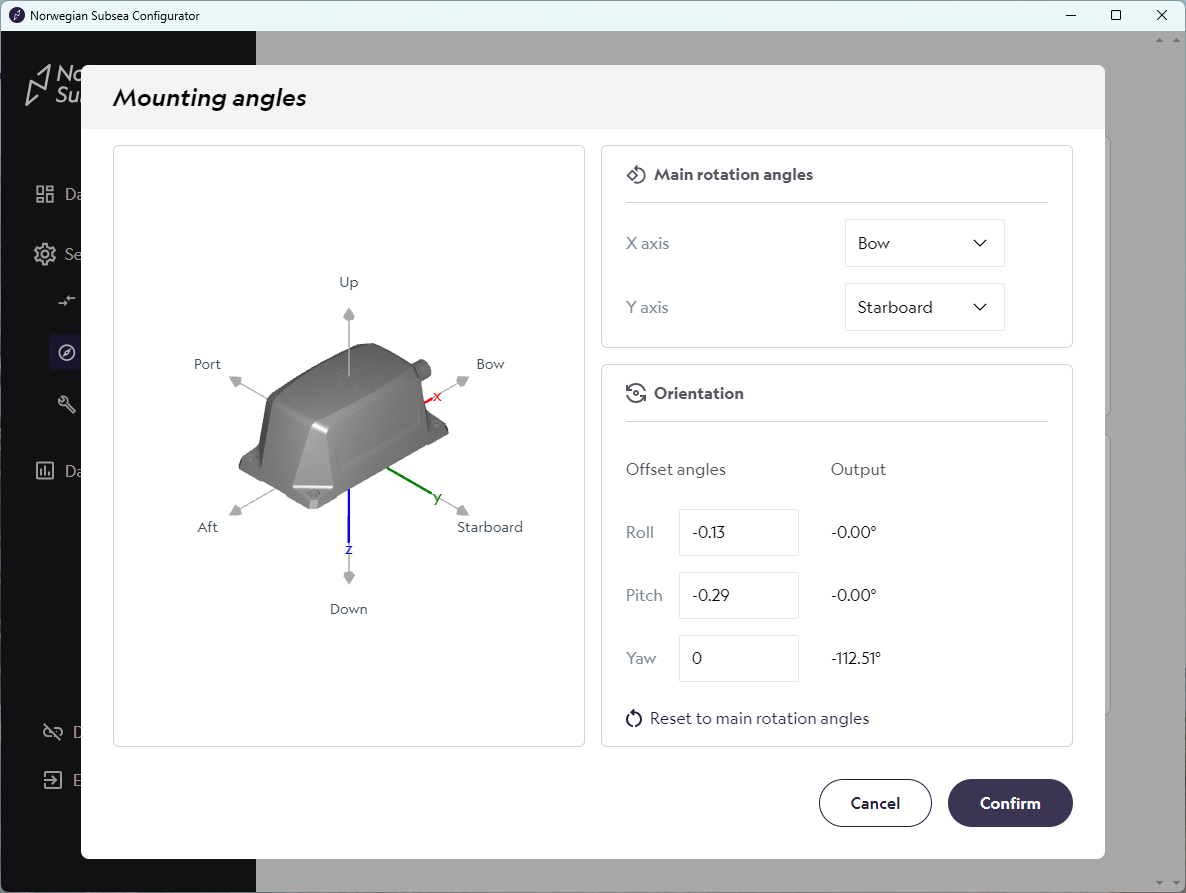Image resolution: width=1186 pixels, height=893 pixels.
Task: Click the Yaw output value -112.51°
Action: click(x=855, y=659)
